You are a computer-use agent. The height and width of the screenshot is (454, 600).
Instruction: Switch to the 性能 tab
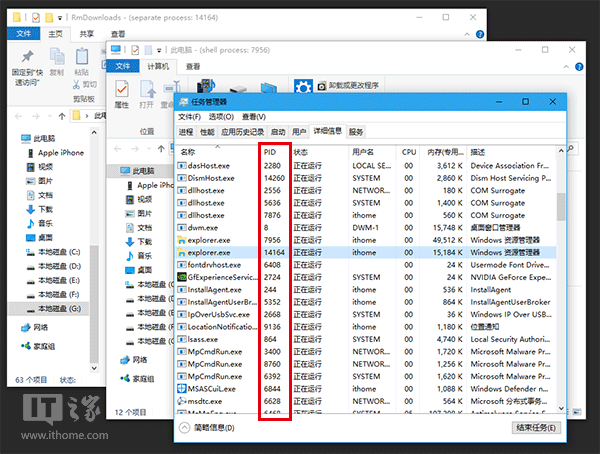pos(207,132)
